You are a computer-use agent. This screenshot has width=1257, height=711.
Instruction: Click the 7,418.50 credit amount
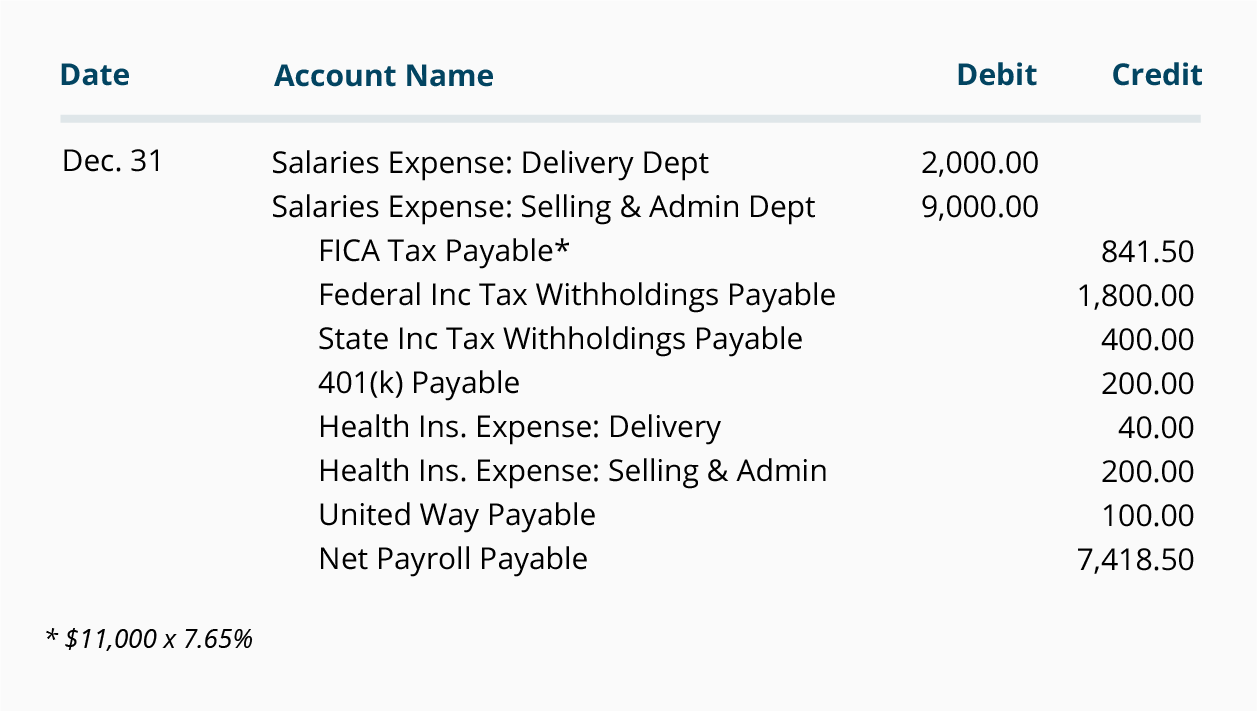[1135, 559]
